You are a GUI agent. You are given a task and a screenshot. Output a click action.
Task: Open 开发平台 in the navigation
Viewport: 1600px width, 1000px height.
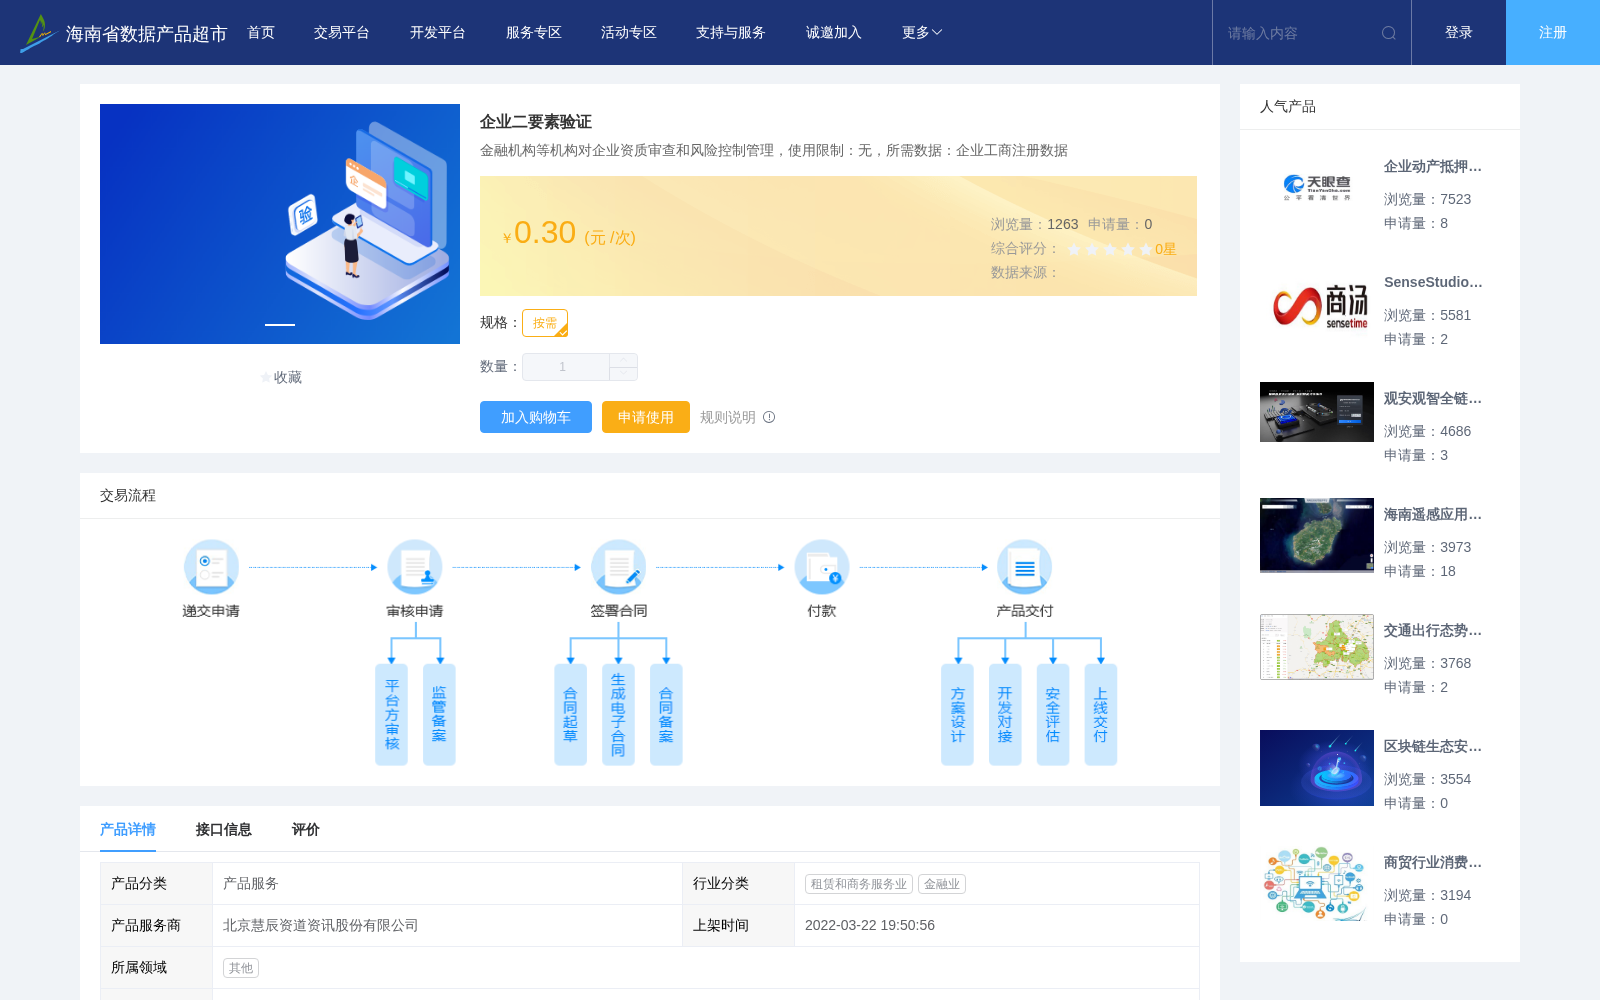438,33
